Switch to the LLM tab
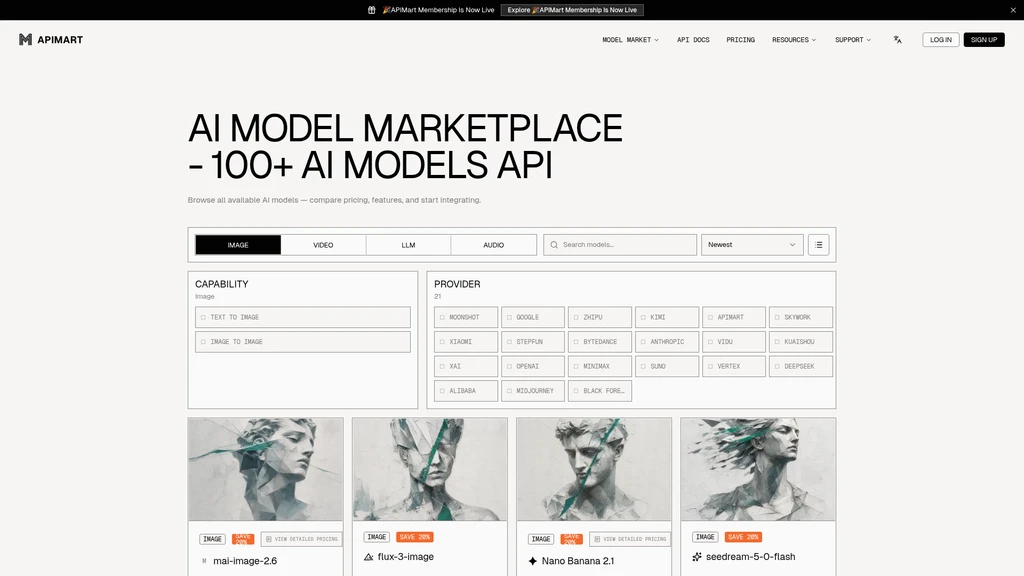 coord(408,245)
